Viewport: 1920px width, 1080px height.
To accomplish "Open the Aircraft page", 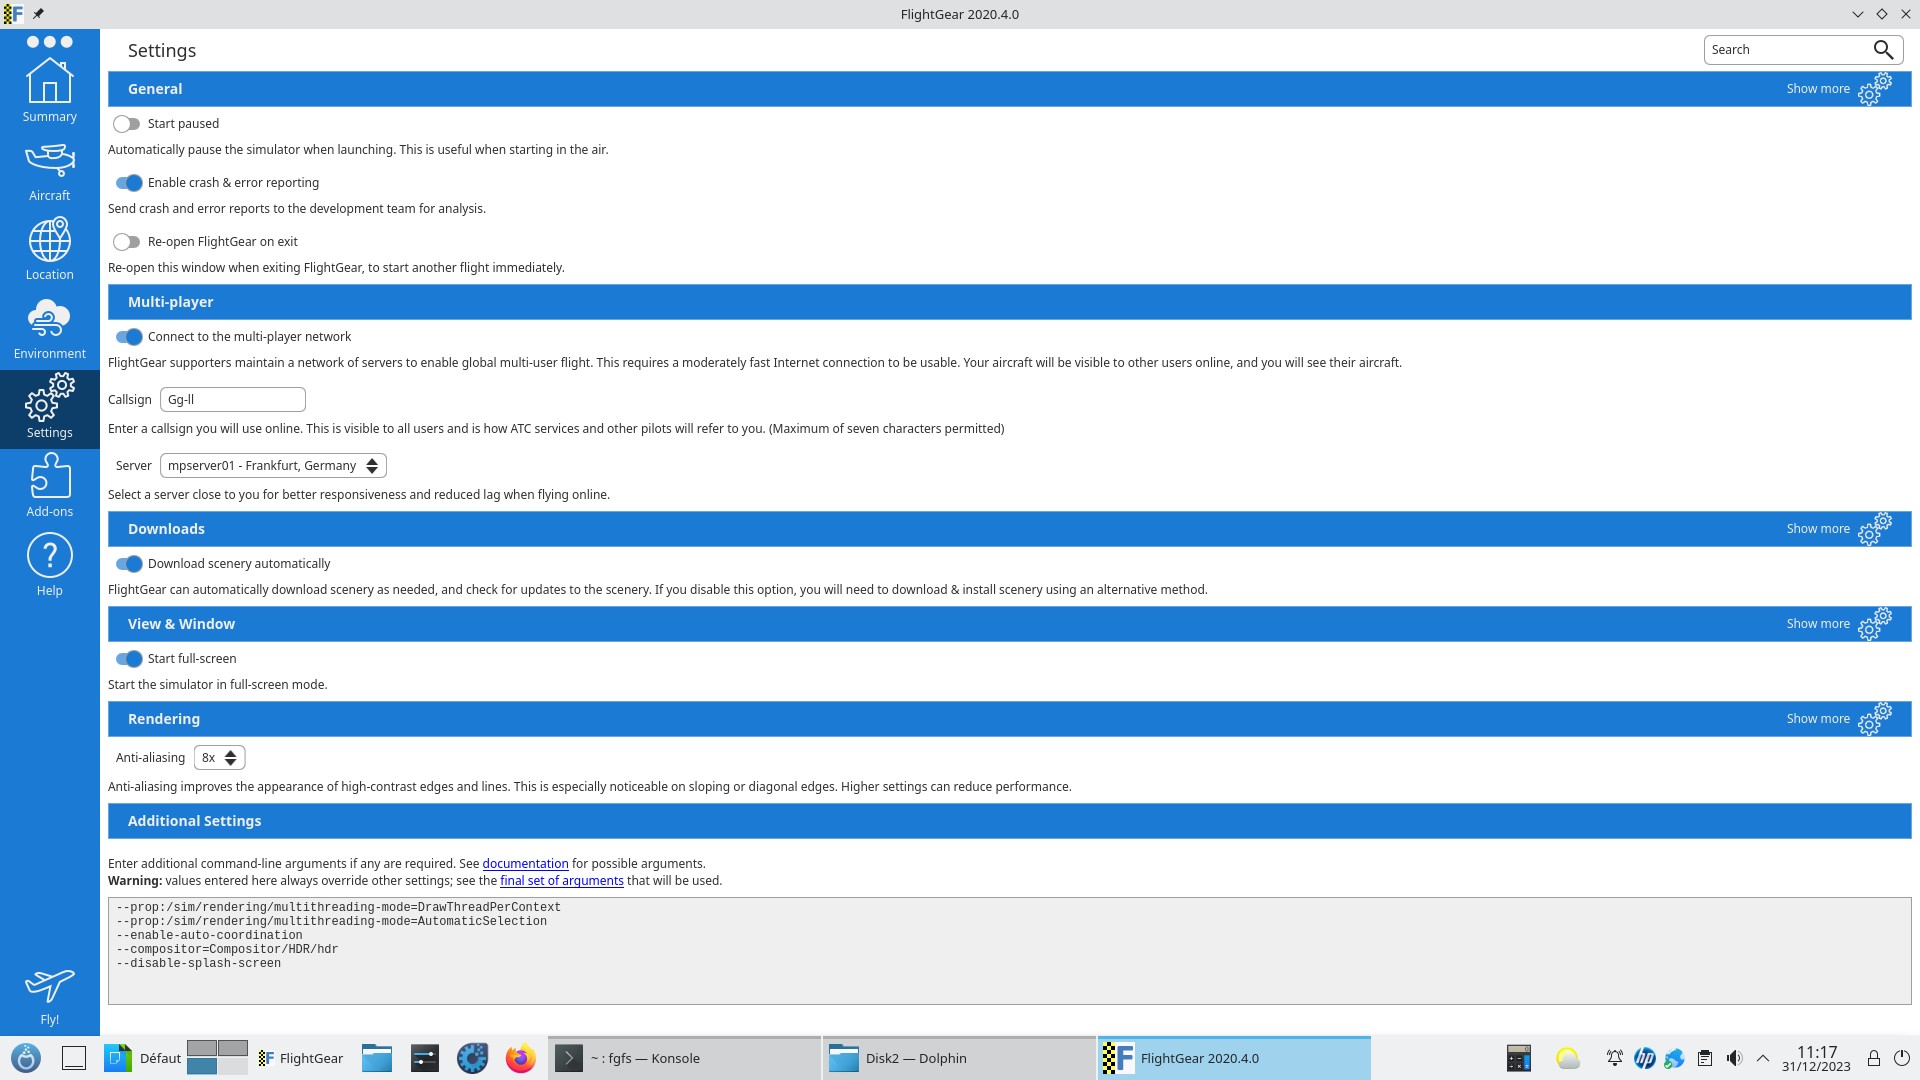I will coord(49,172).
